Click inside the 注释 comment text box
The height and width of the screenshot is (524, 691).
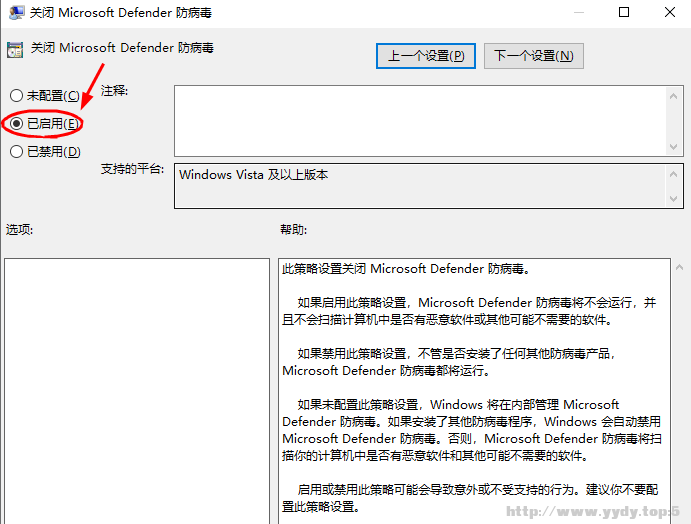(x=421, y=121)
